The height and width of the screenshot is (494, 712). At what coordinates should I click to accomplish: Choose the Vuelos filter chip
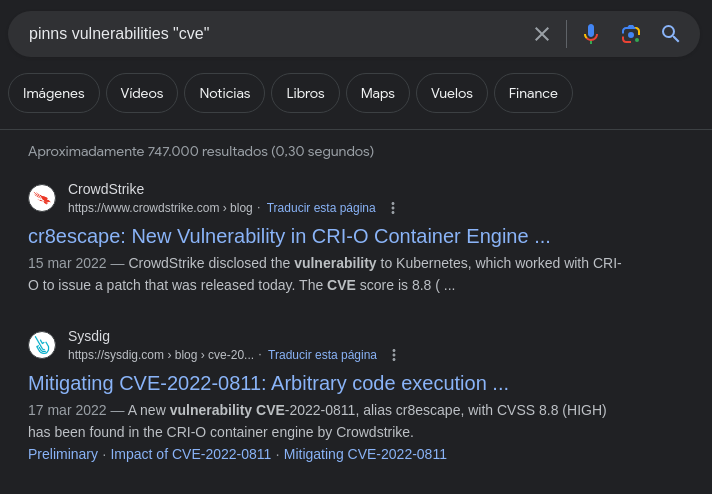pyautogui.click(x=452, y=93)
